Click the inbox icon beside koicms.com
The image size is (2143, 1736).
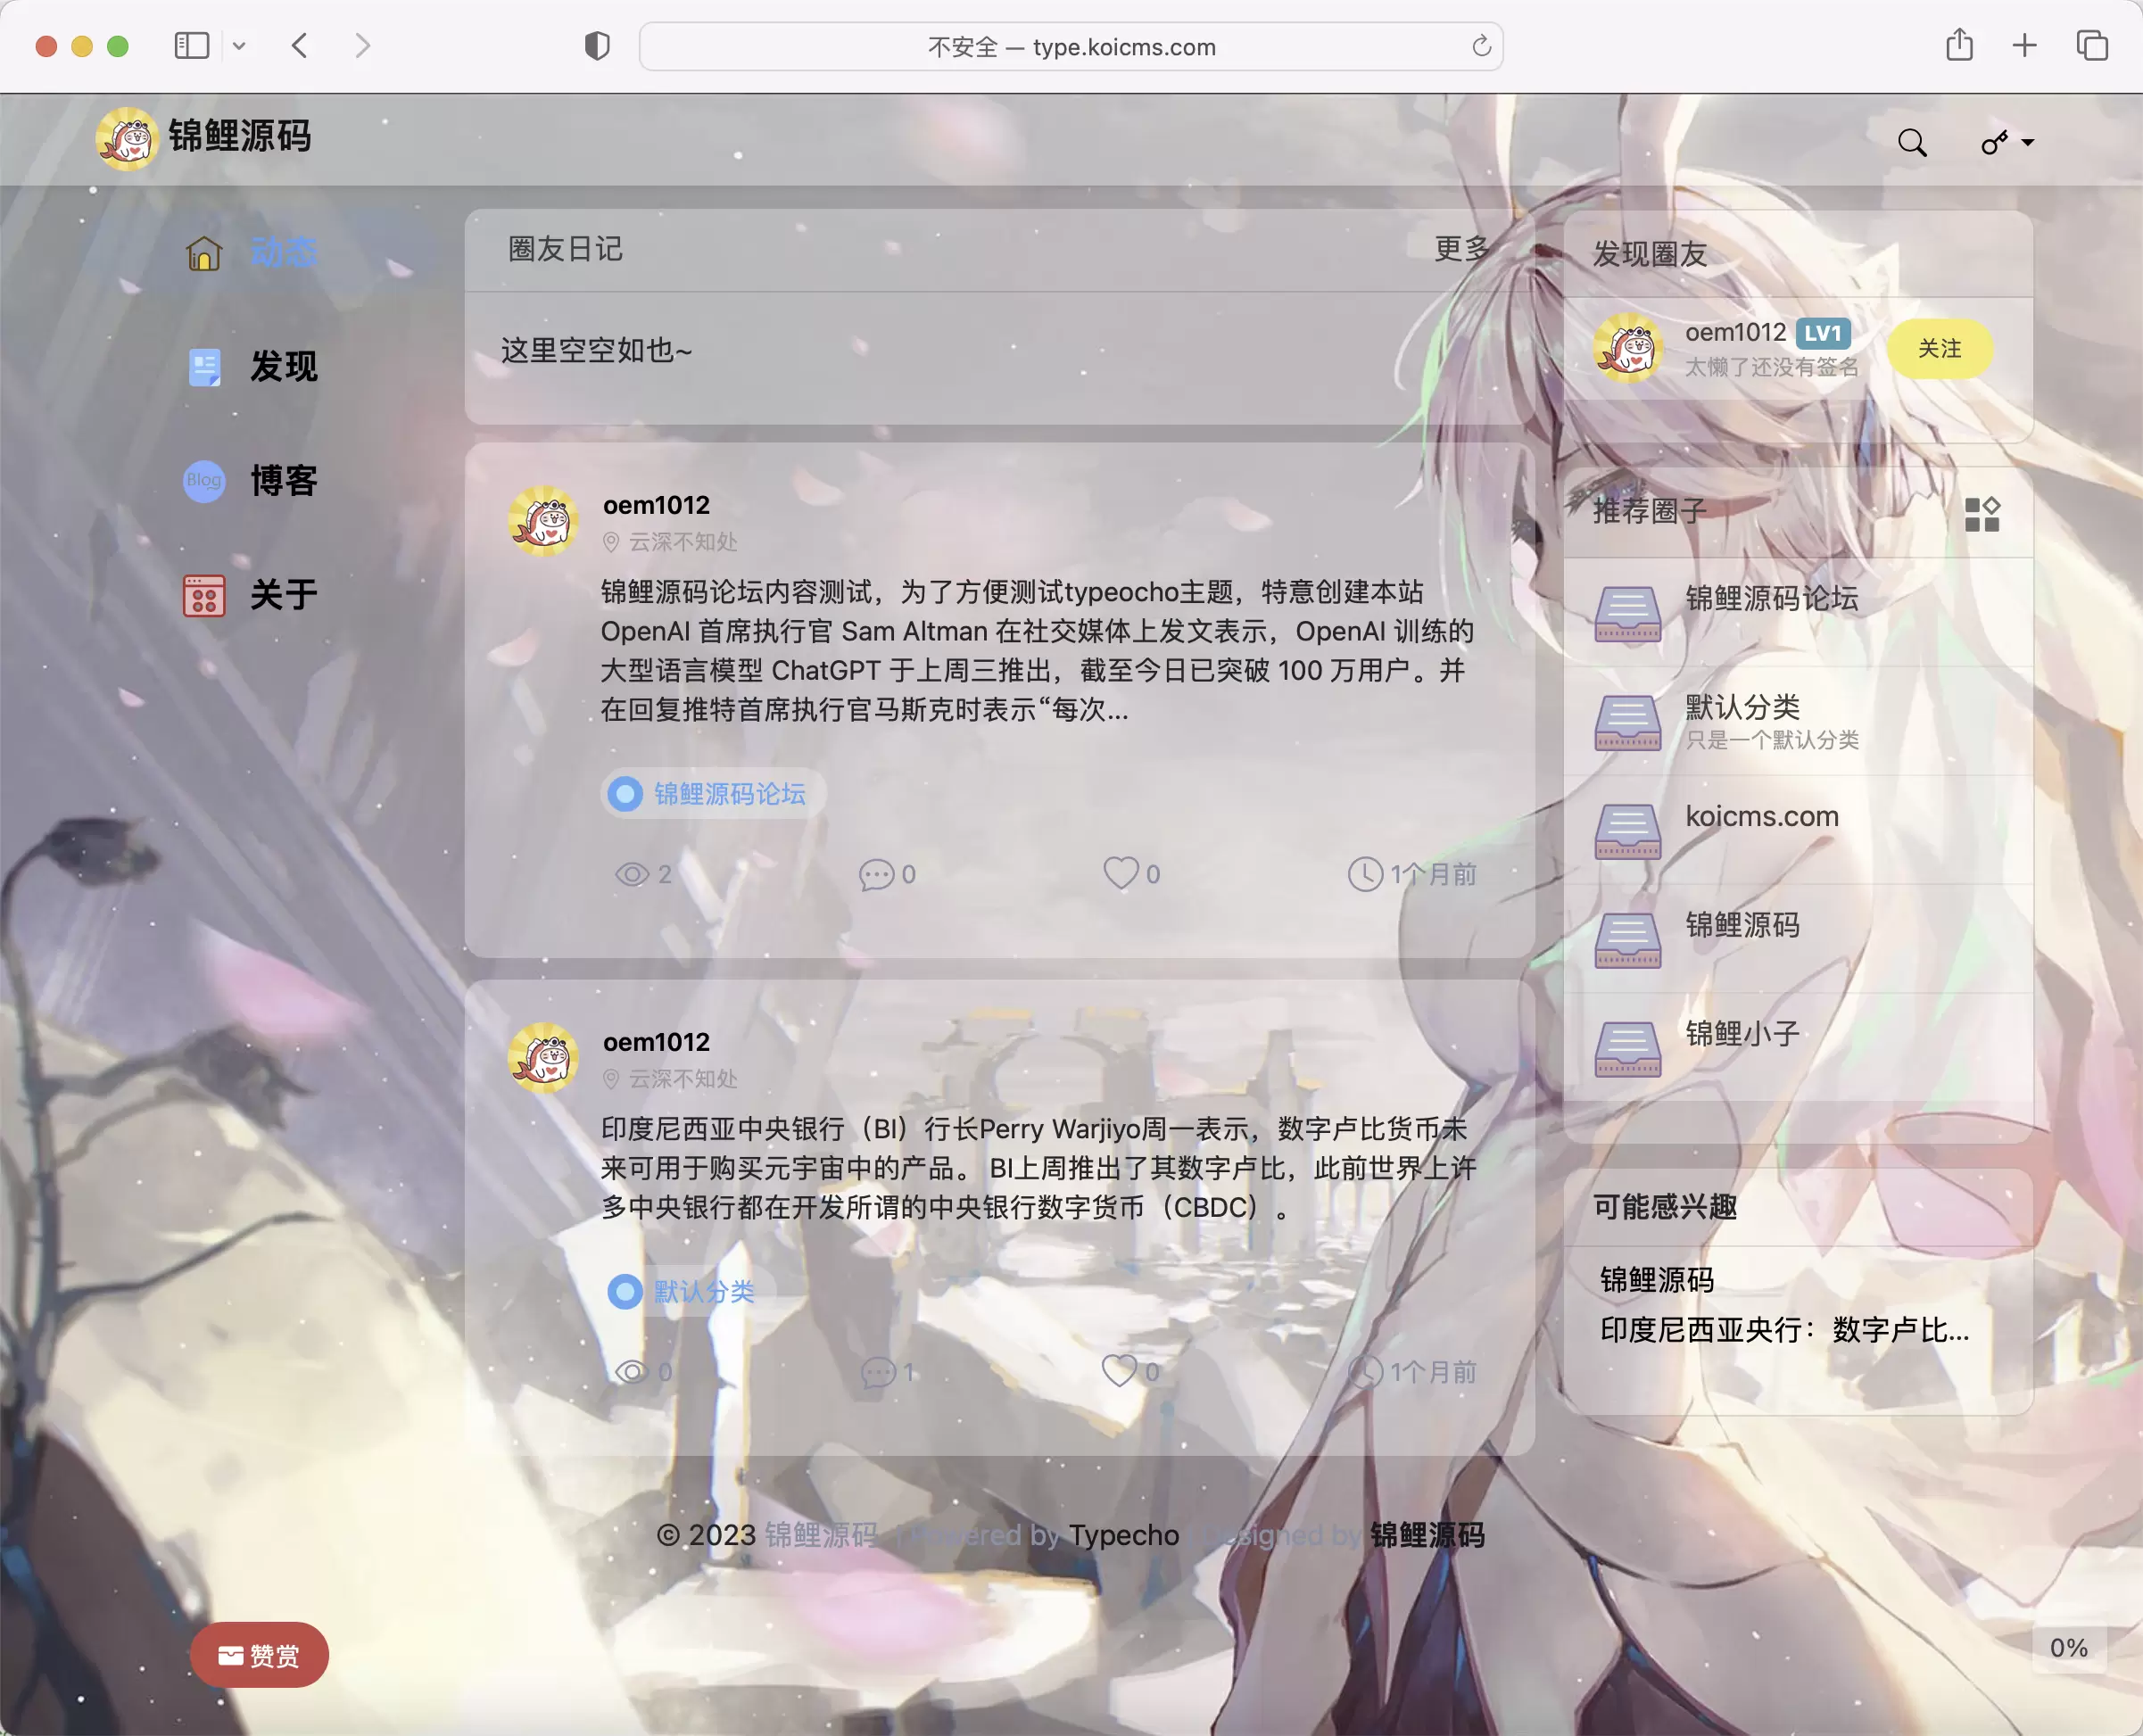coord(1627,831)
